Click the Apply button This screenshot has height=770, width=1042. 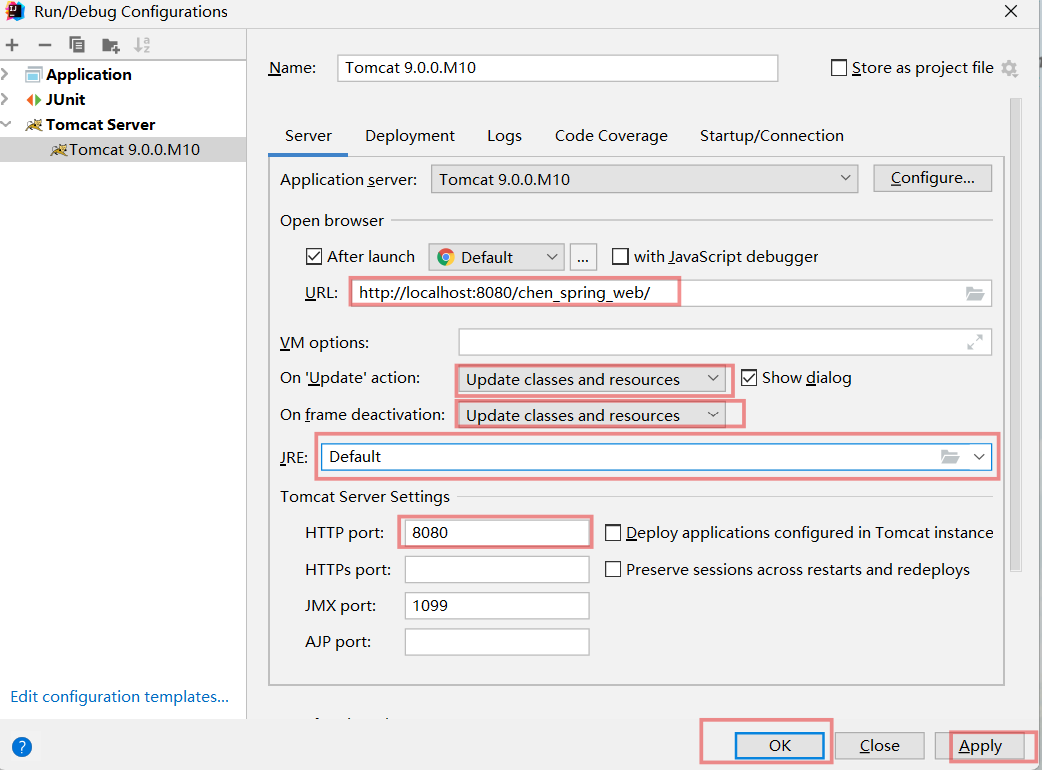pyautogui.click(x=980, y=745)
